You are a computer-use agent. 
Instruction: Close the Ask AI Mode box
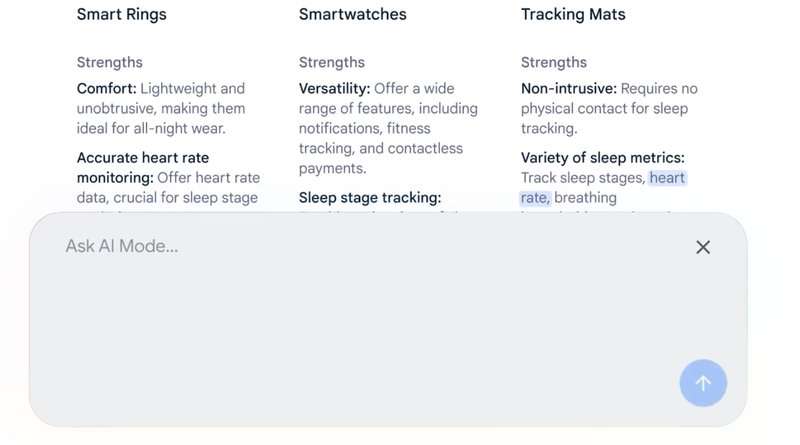tap(703, 247)
